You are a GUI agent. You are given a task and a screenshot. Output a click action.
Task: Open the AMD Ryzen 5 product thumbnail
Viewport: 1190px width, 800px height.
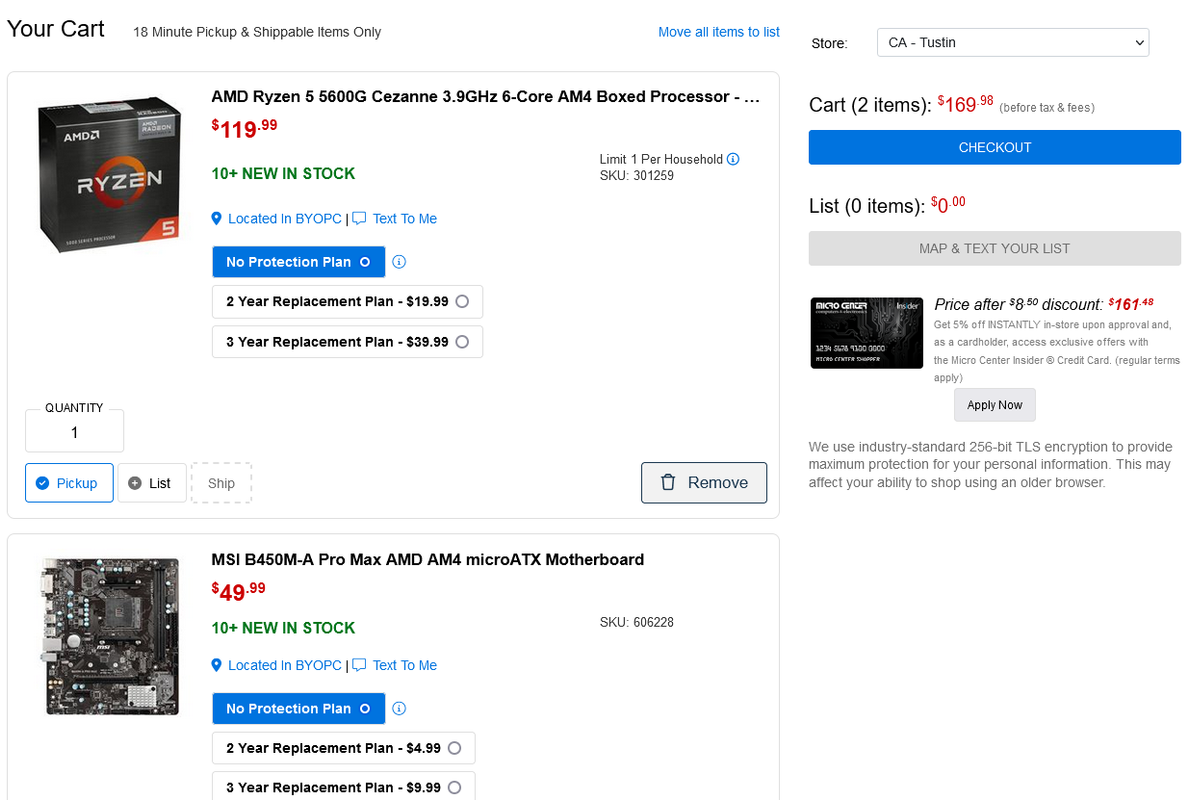point(109,175)
